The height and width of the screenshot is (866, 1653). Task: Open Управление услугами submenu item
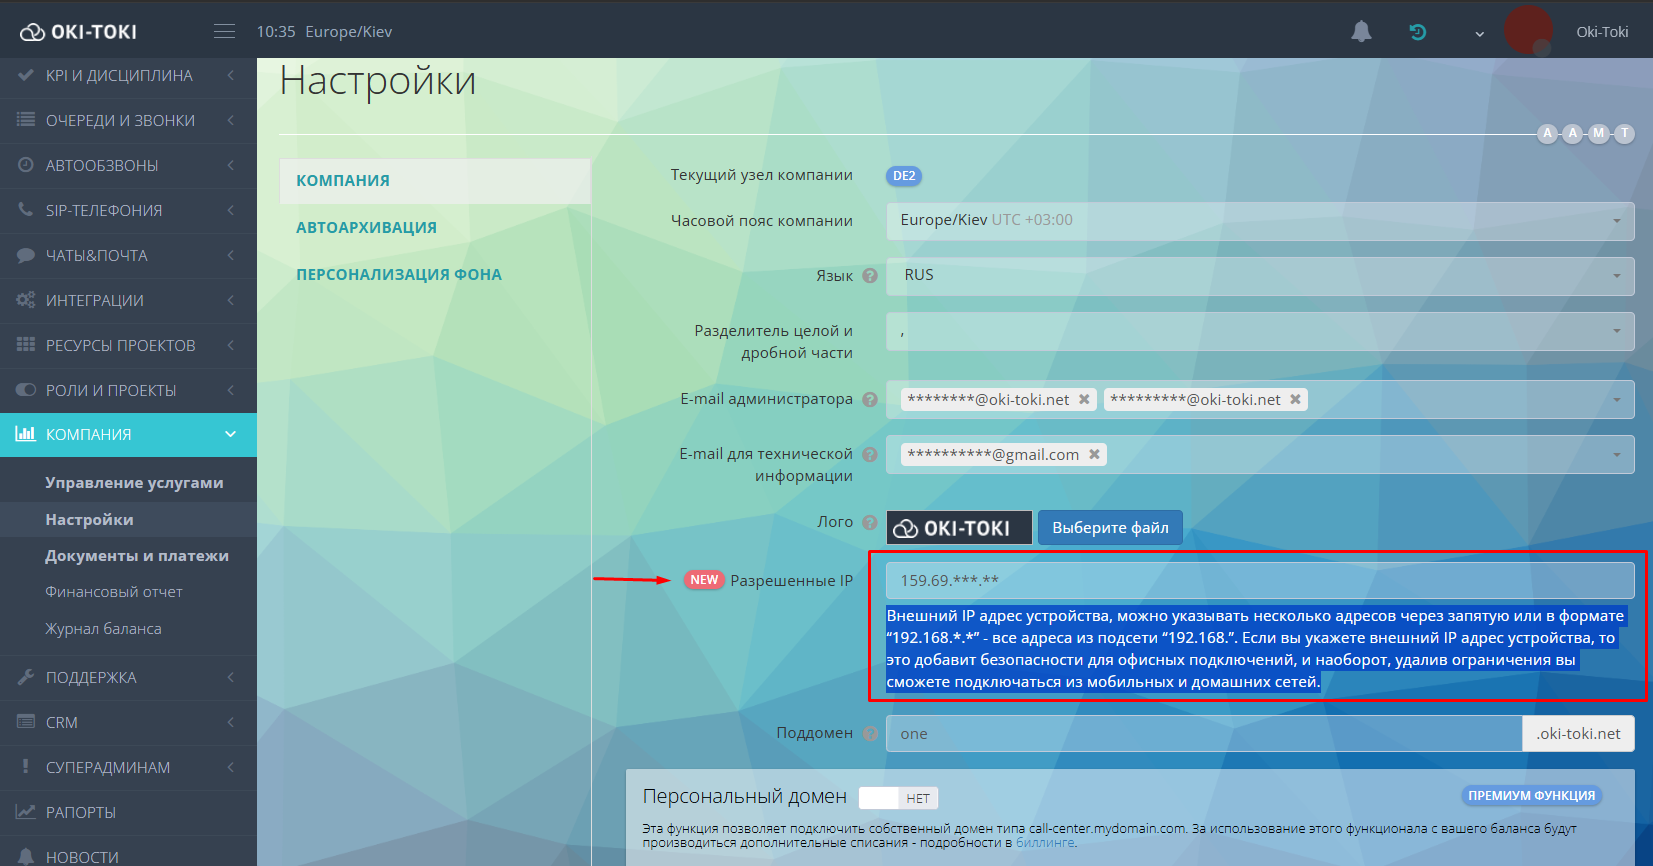[134, 483]
